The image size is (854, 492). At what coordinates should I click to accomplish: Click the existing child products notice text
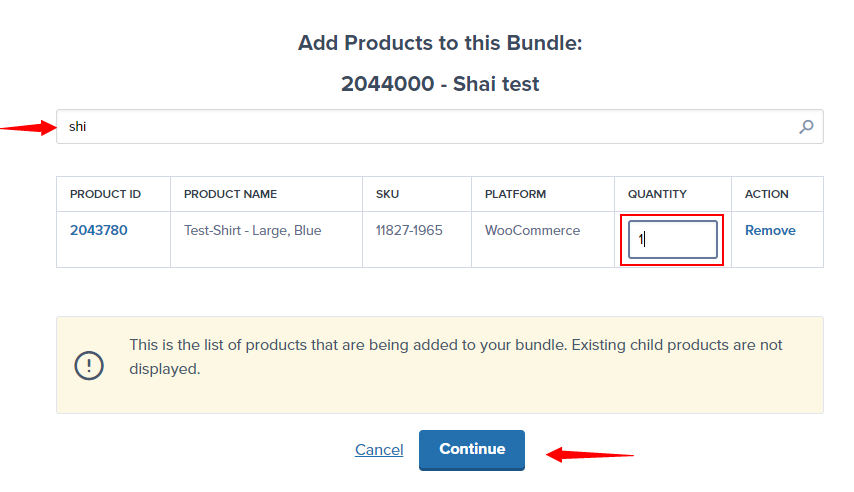coord(456,356)
